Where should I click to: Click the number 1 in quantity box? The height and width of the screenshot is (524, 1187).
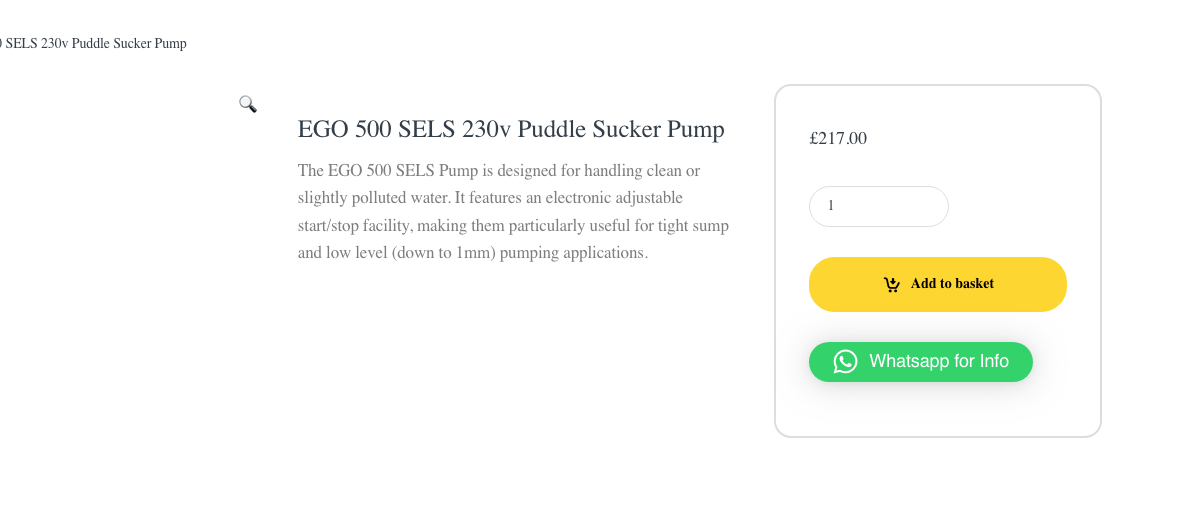(831, 206)
